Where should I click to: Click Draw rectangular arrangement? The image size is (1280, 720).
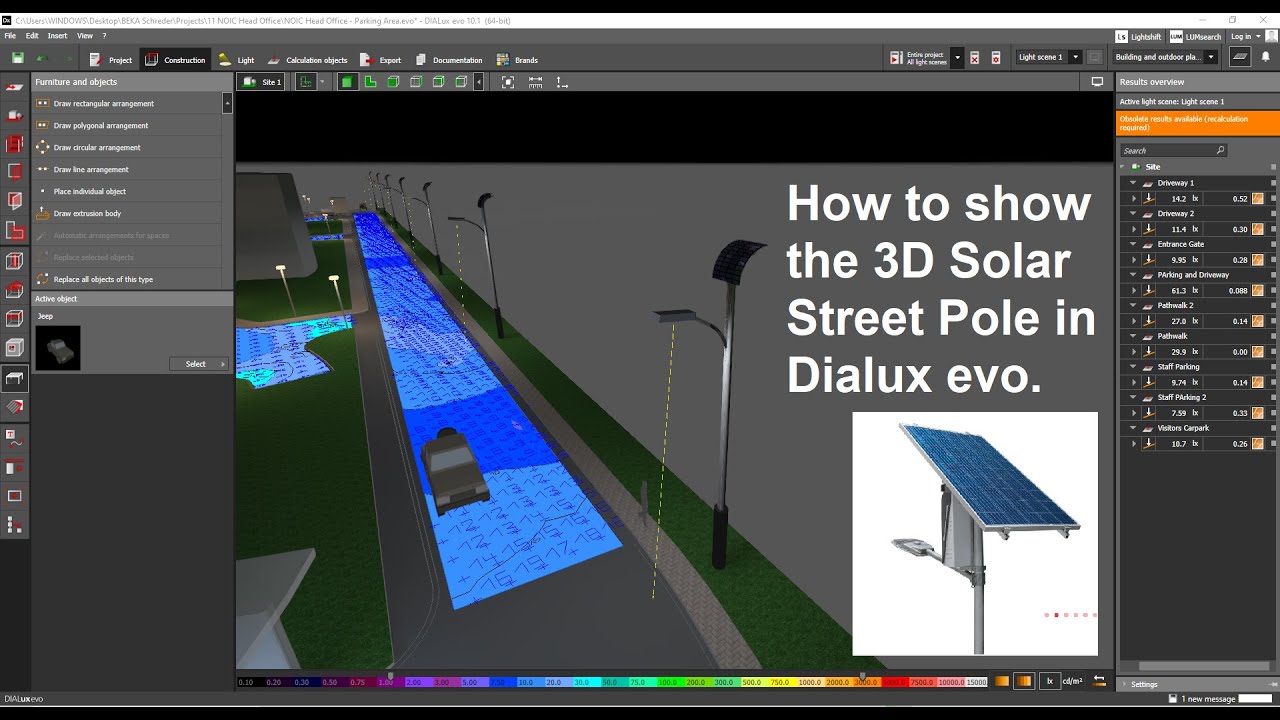point(127,103)
